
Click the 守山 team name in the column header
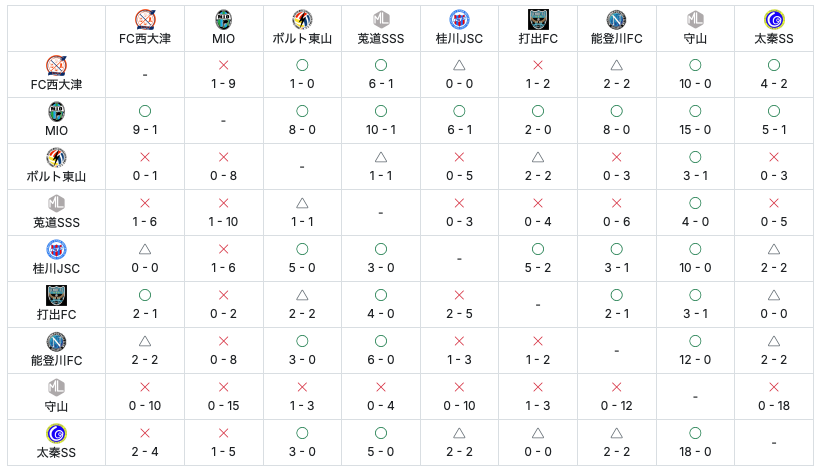click(695, 39)
